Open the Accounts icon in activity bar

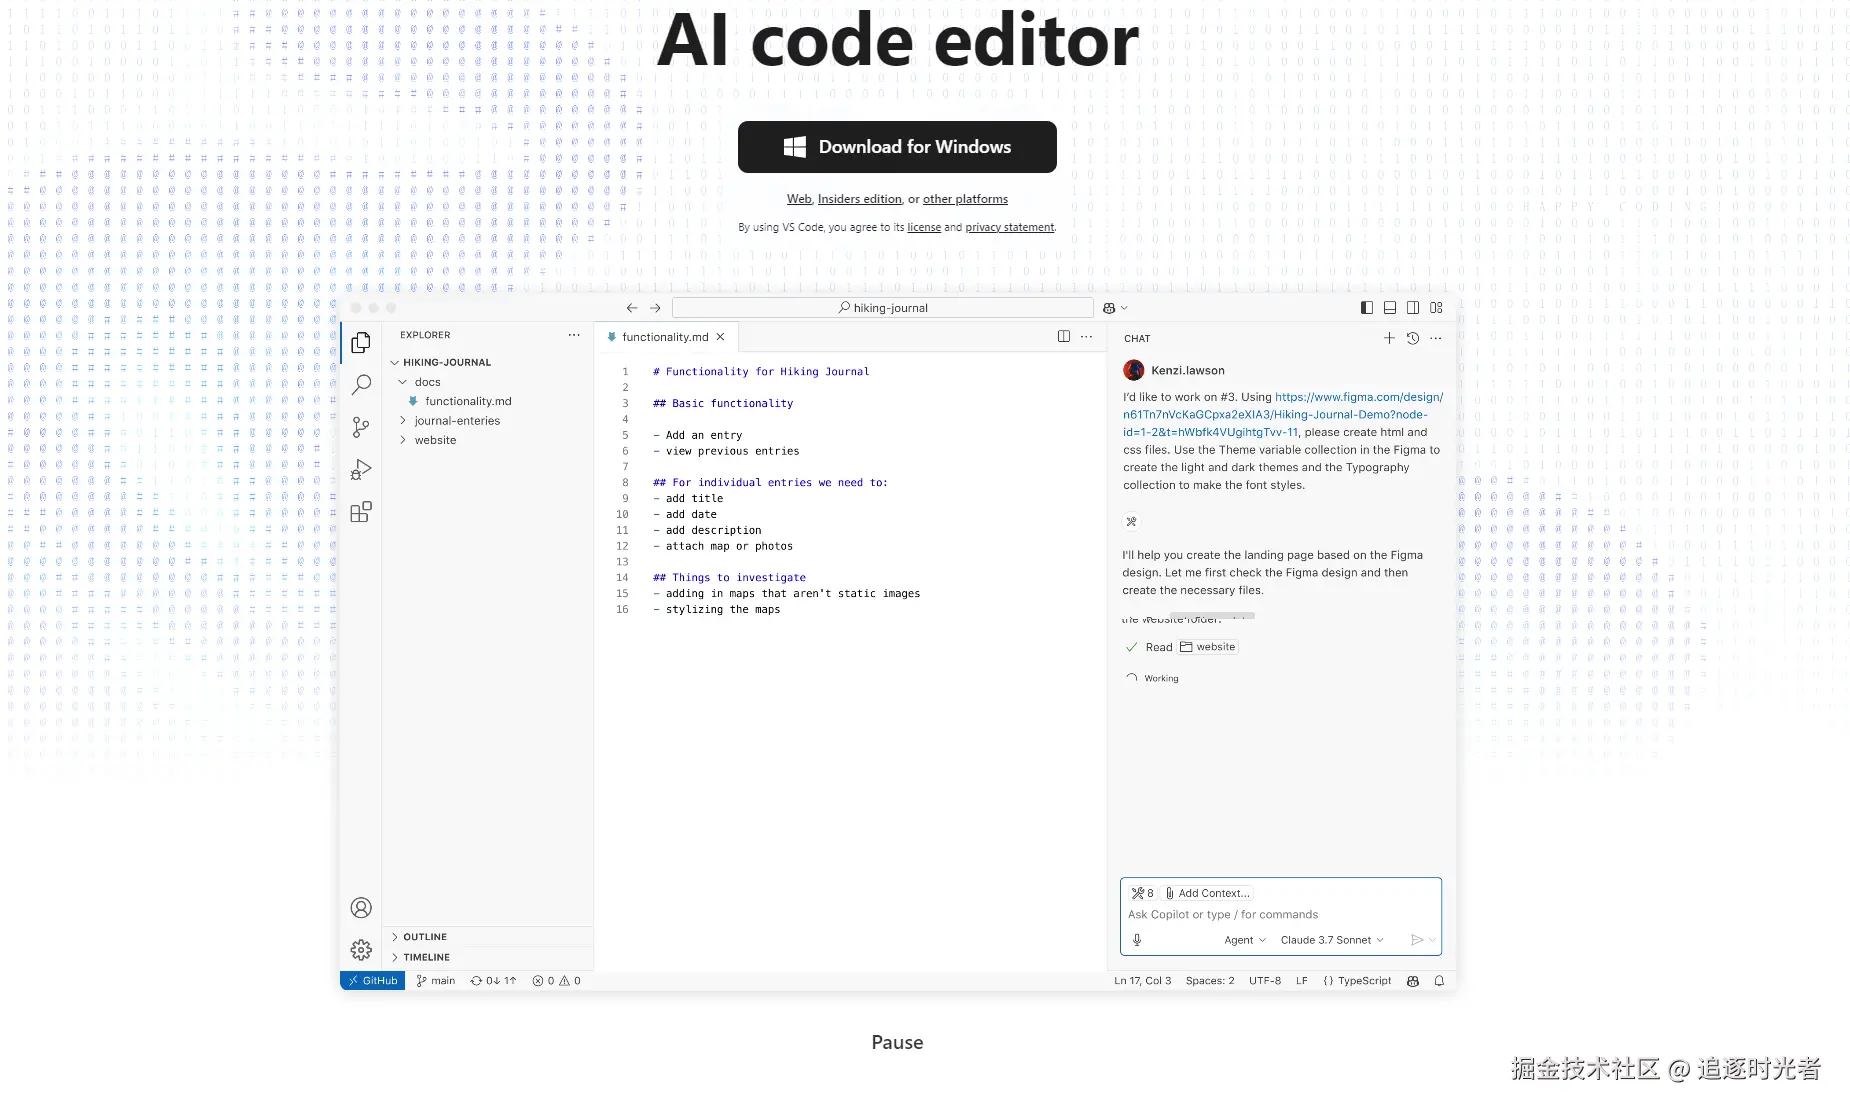[x=361, y=908]
